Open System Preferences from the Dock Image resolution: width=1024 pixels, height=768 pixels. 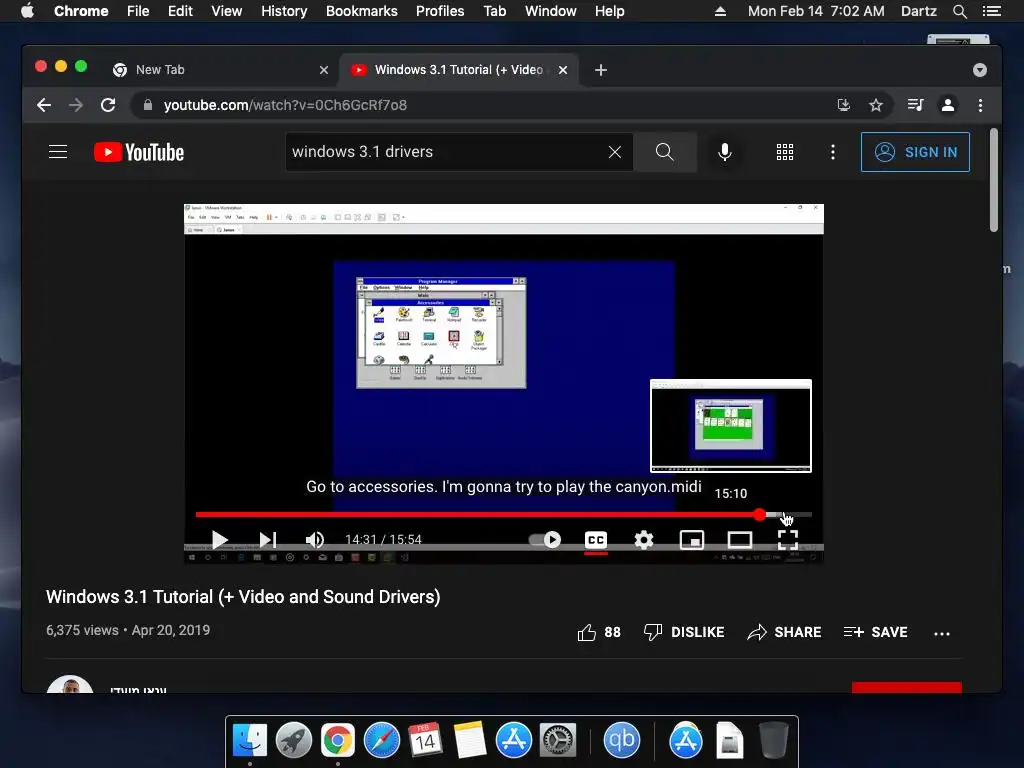coord(558,740)
